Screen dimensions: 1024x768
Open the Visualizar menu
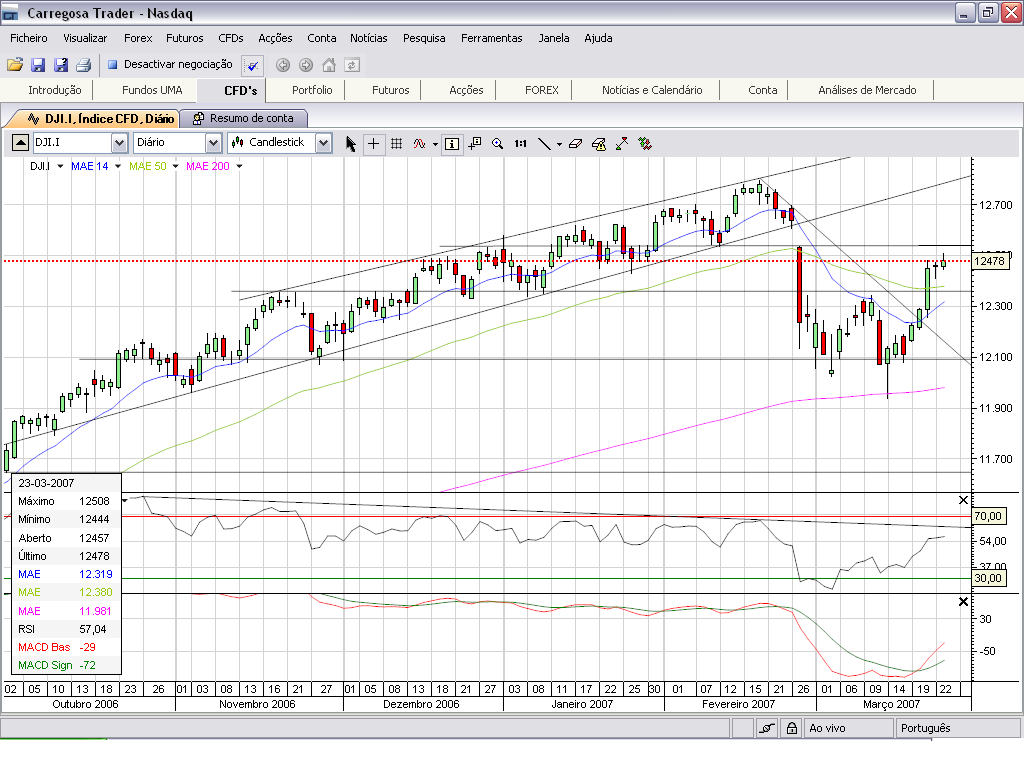85,38
